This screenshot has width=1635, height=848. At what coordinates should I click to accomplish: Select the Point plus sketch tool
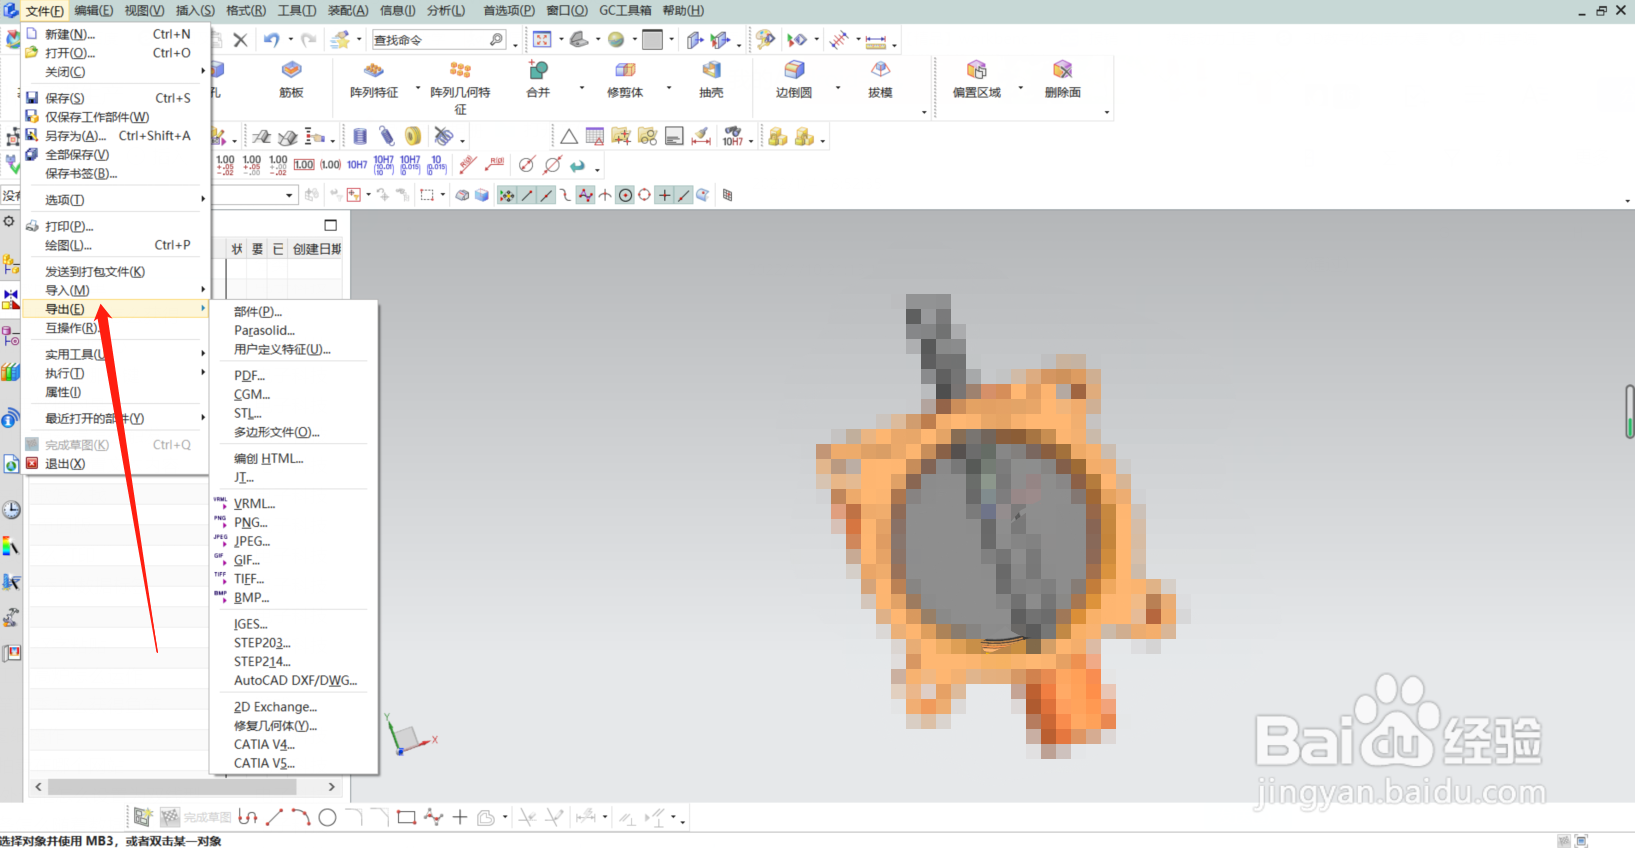point(460,817)
